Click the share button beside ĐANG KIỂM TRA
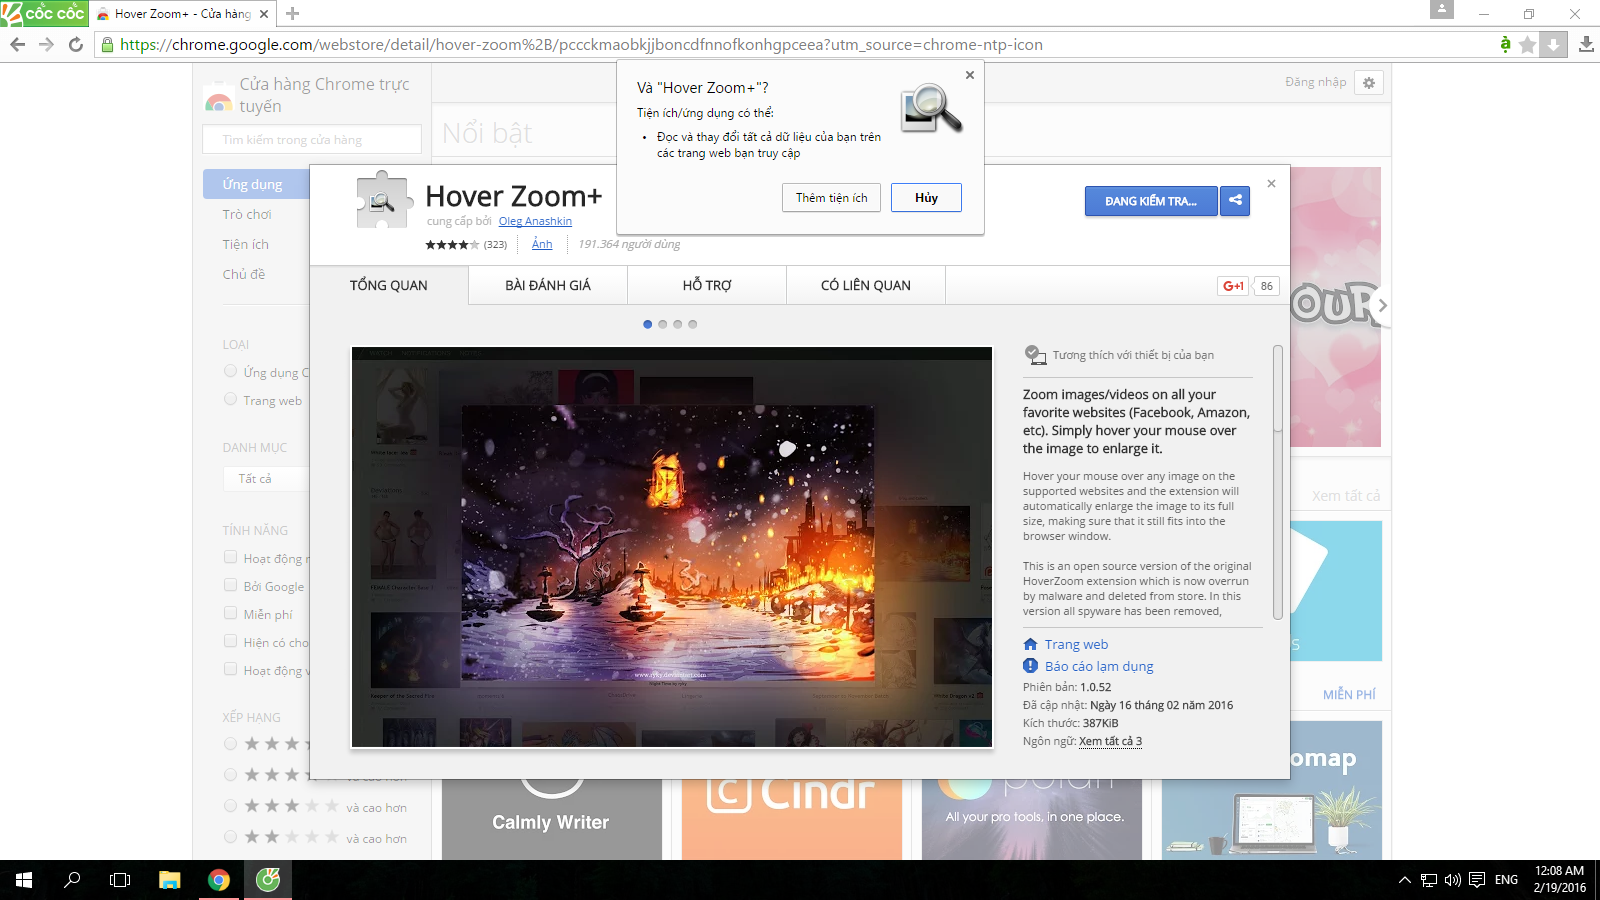Viewport: 1600px width, 900px height. click(1235, 200)
